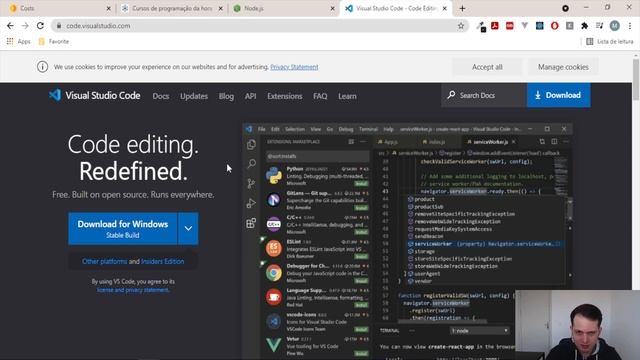This screenshot has height=360, width=640.
Task: Open a new browser tab
Action: (x=462, y=8)
